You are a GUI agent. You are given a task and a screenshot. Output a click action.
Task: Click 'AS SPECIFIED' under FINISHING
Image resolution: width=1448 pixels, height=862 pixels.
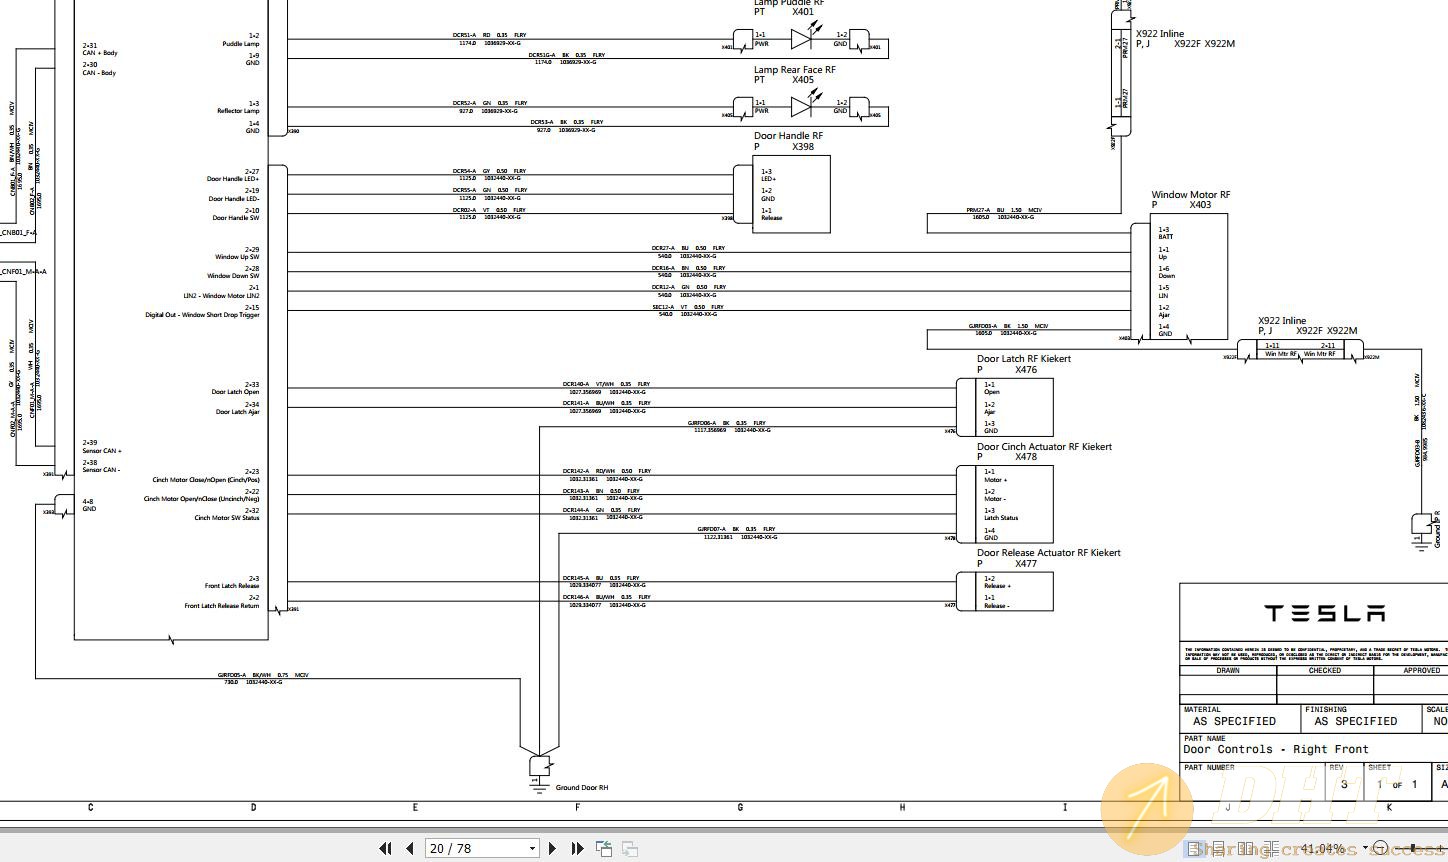point(1355,721)
